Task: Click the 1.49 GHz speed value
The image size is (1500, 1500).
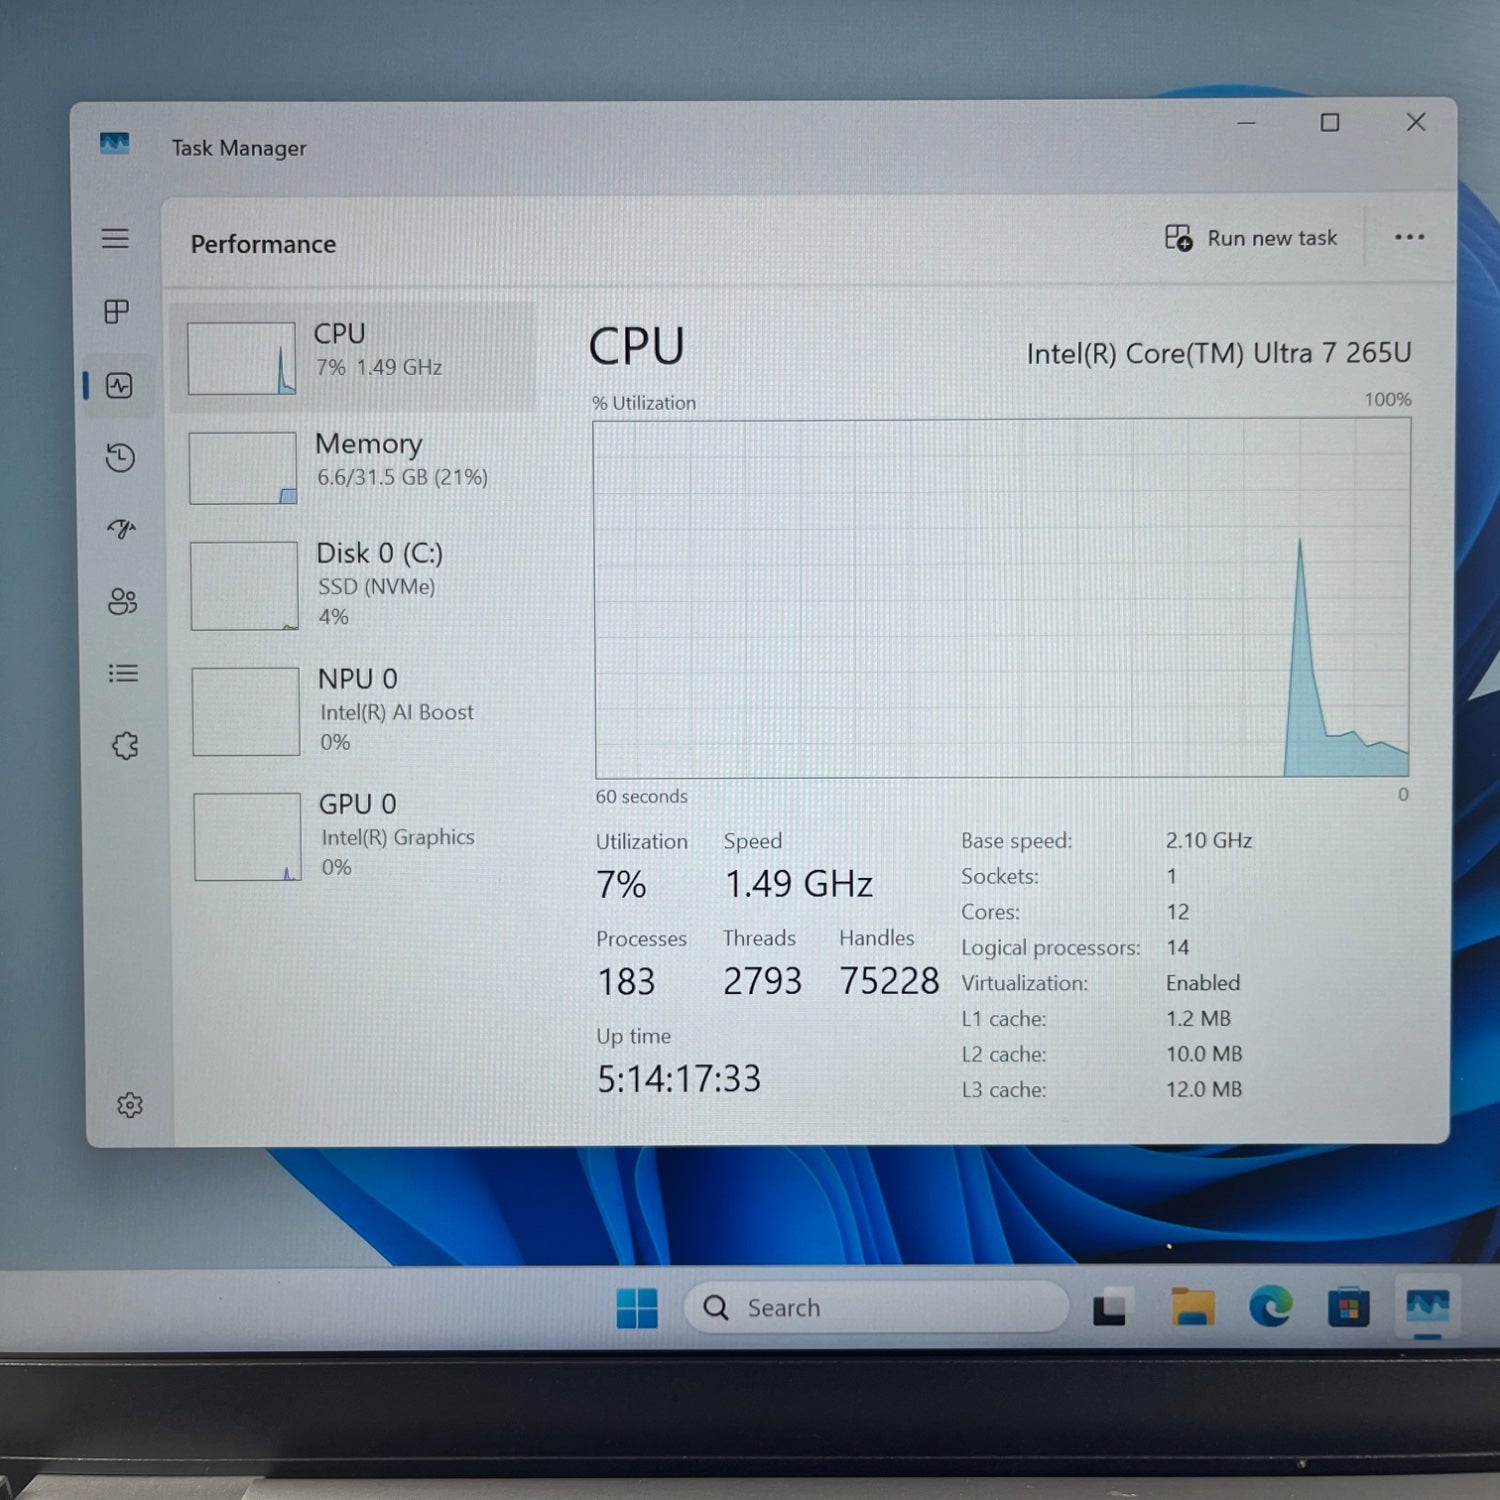Action: (x=798, y=884)
